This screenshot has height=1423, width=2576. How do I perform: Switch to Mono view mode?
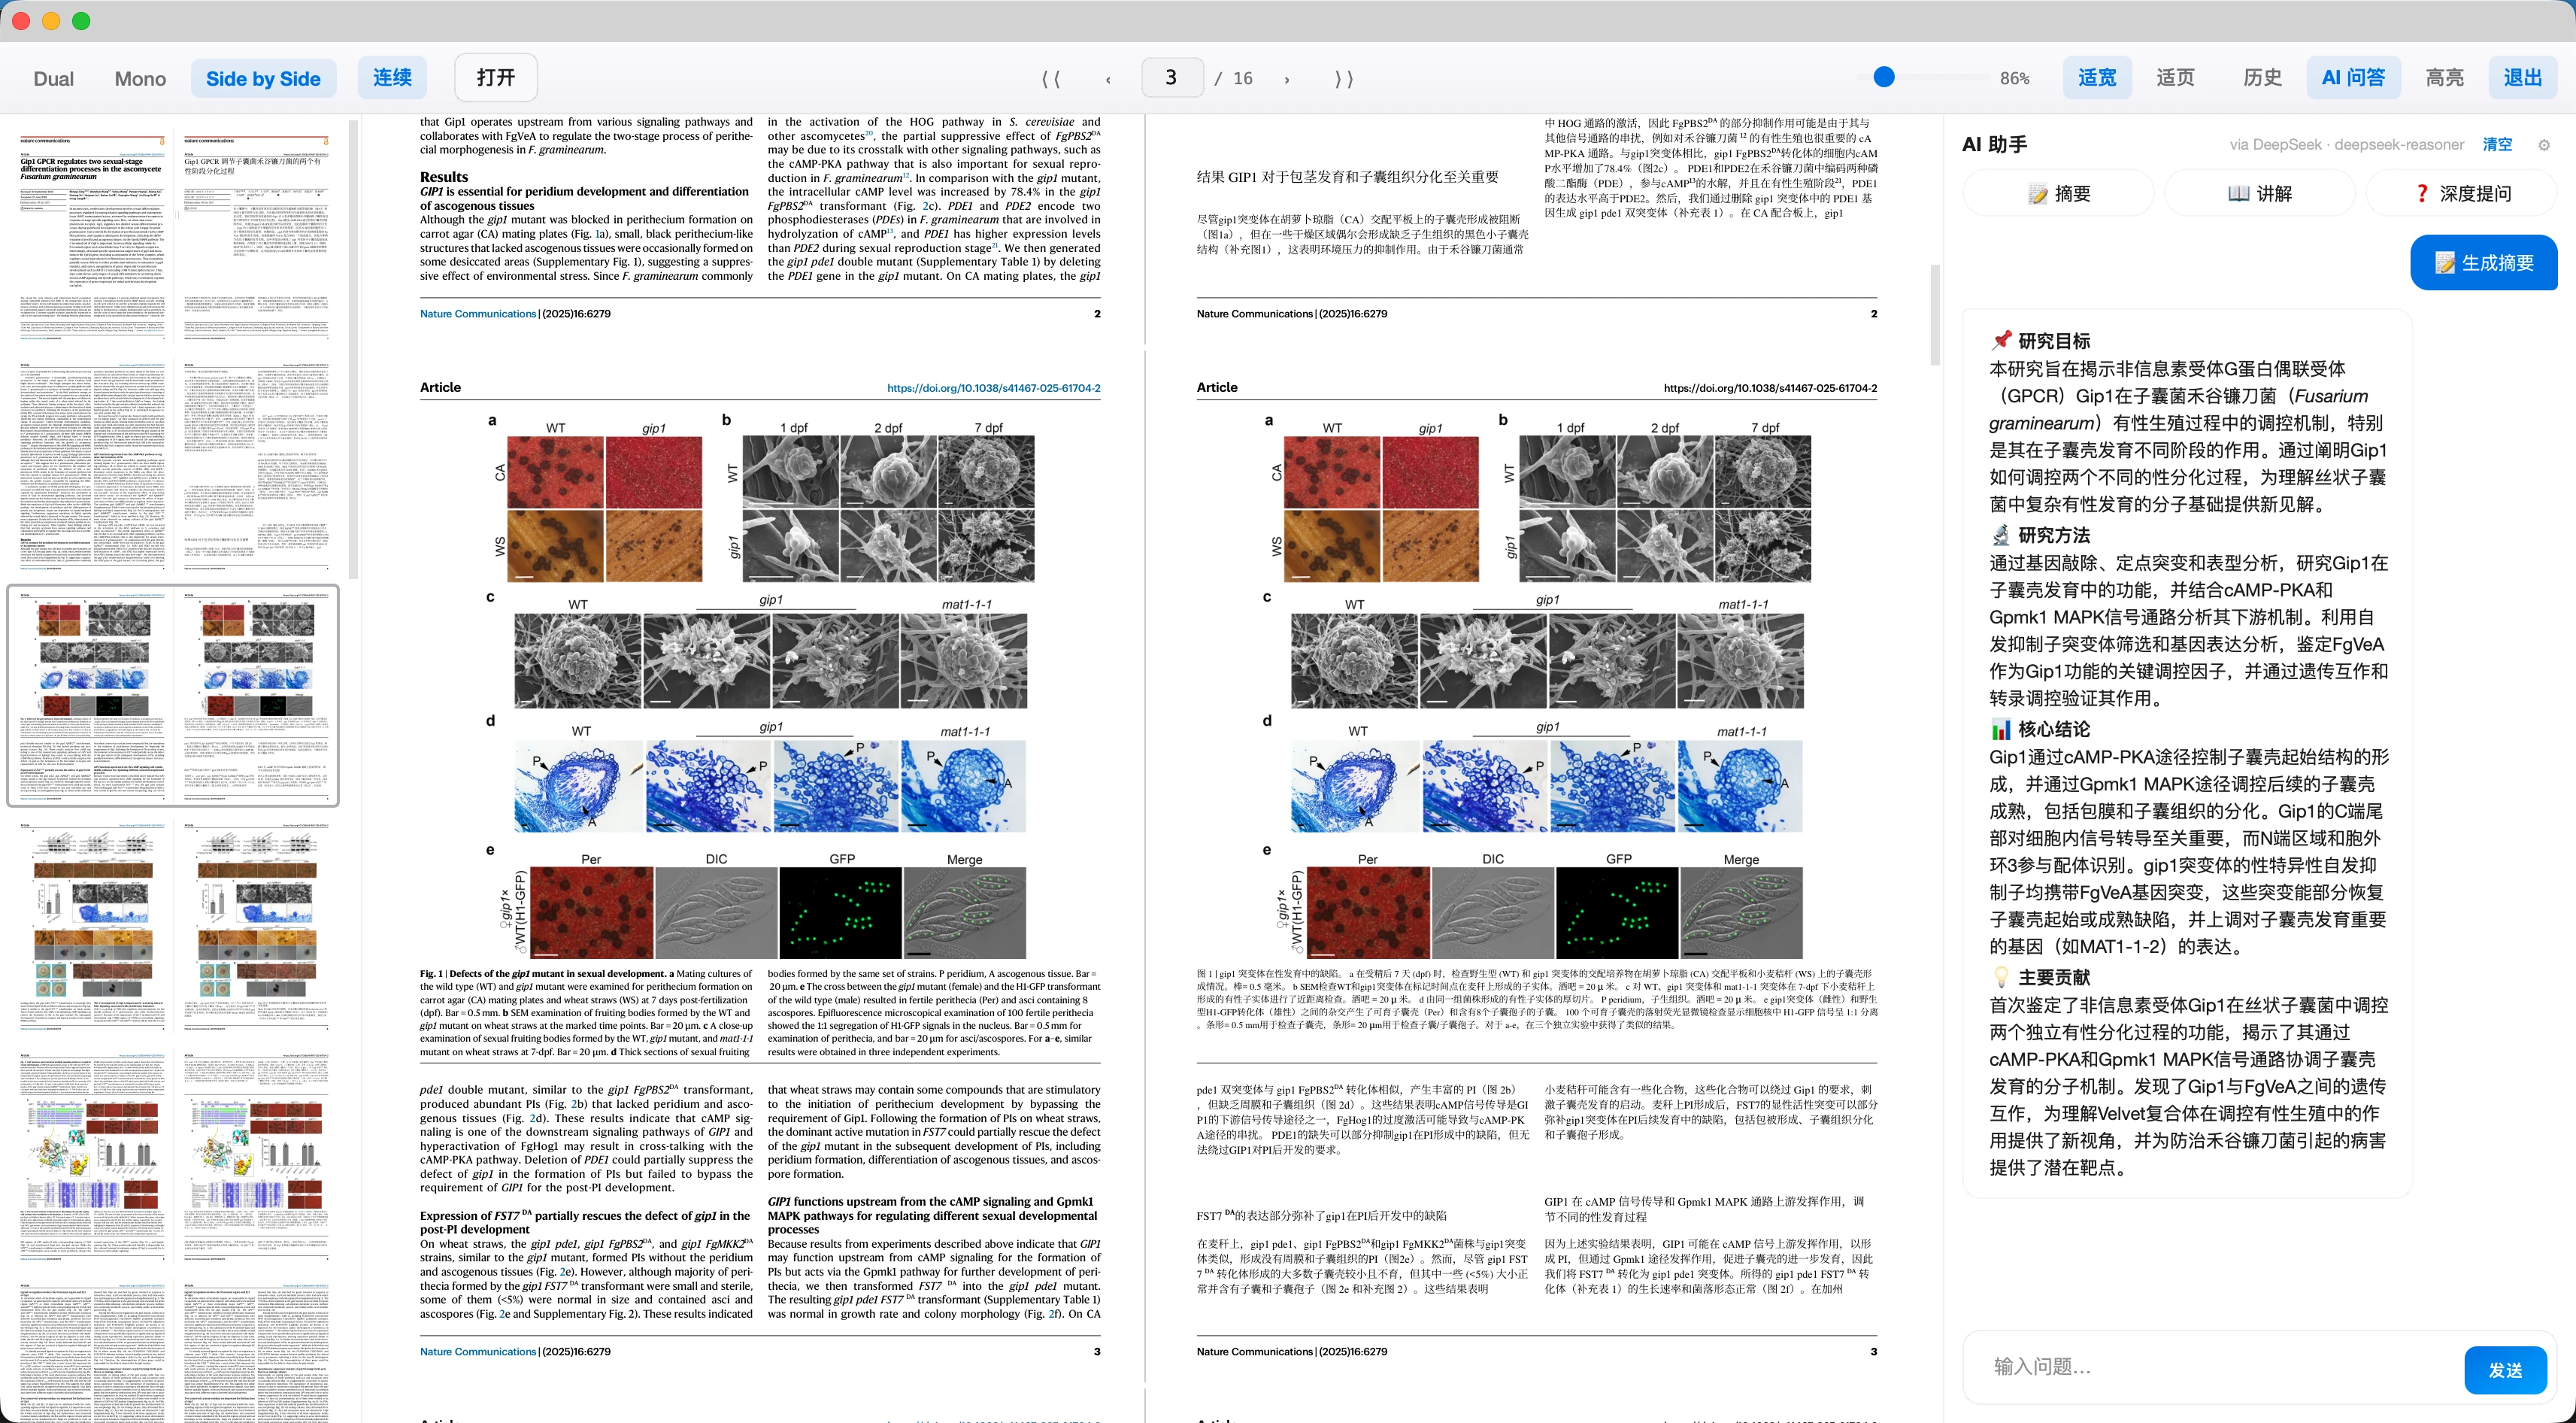[140, 78]
